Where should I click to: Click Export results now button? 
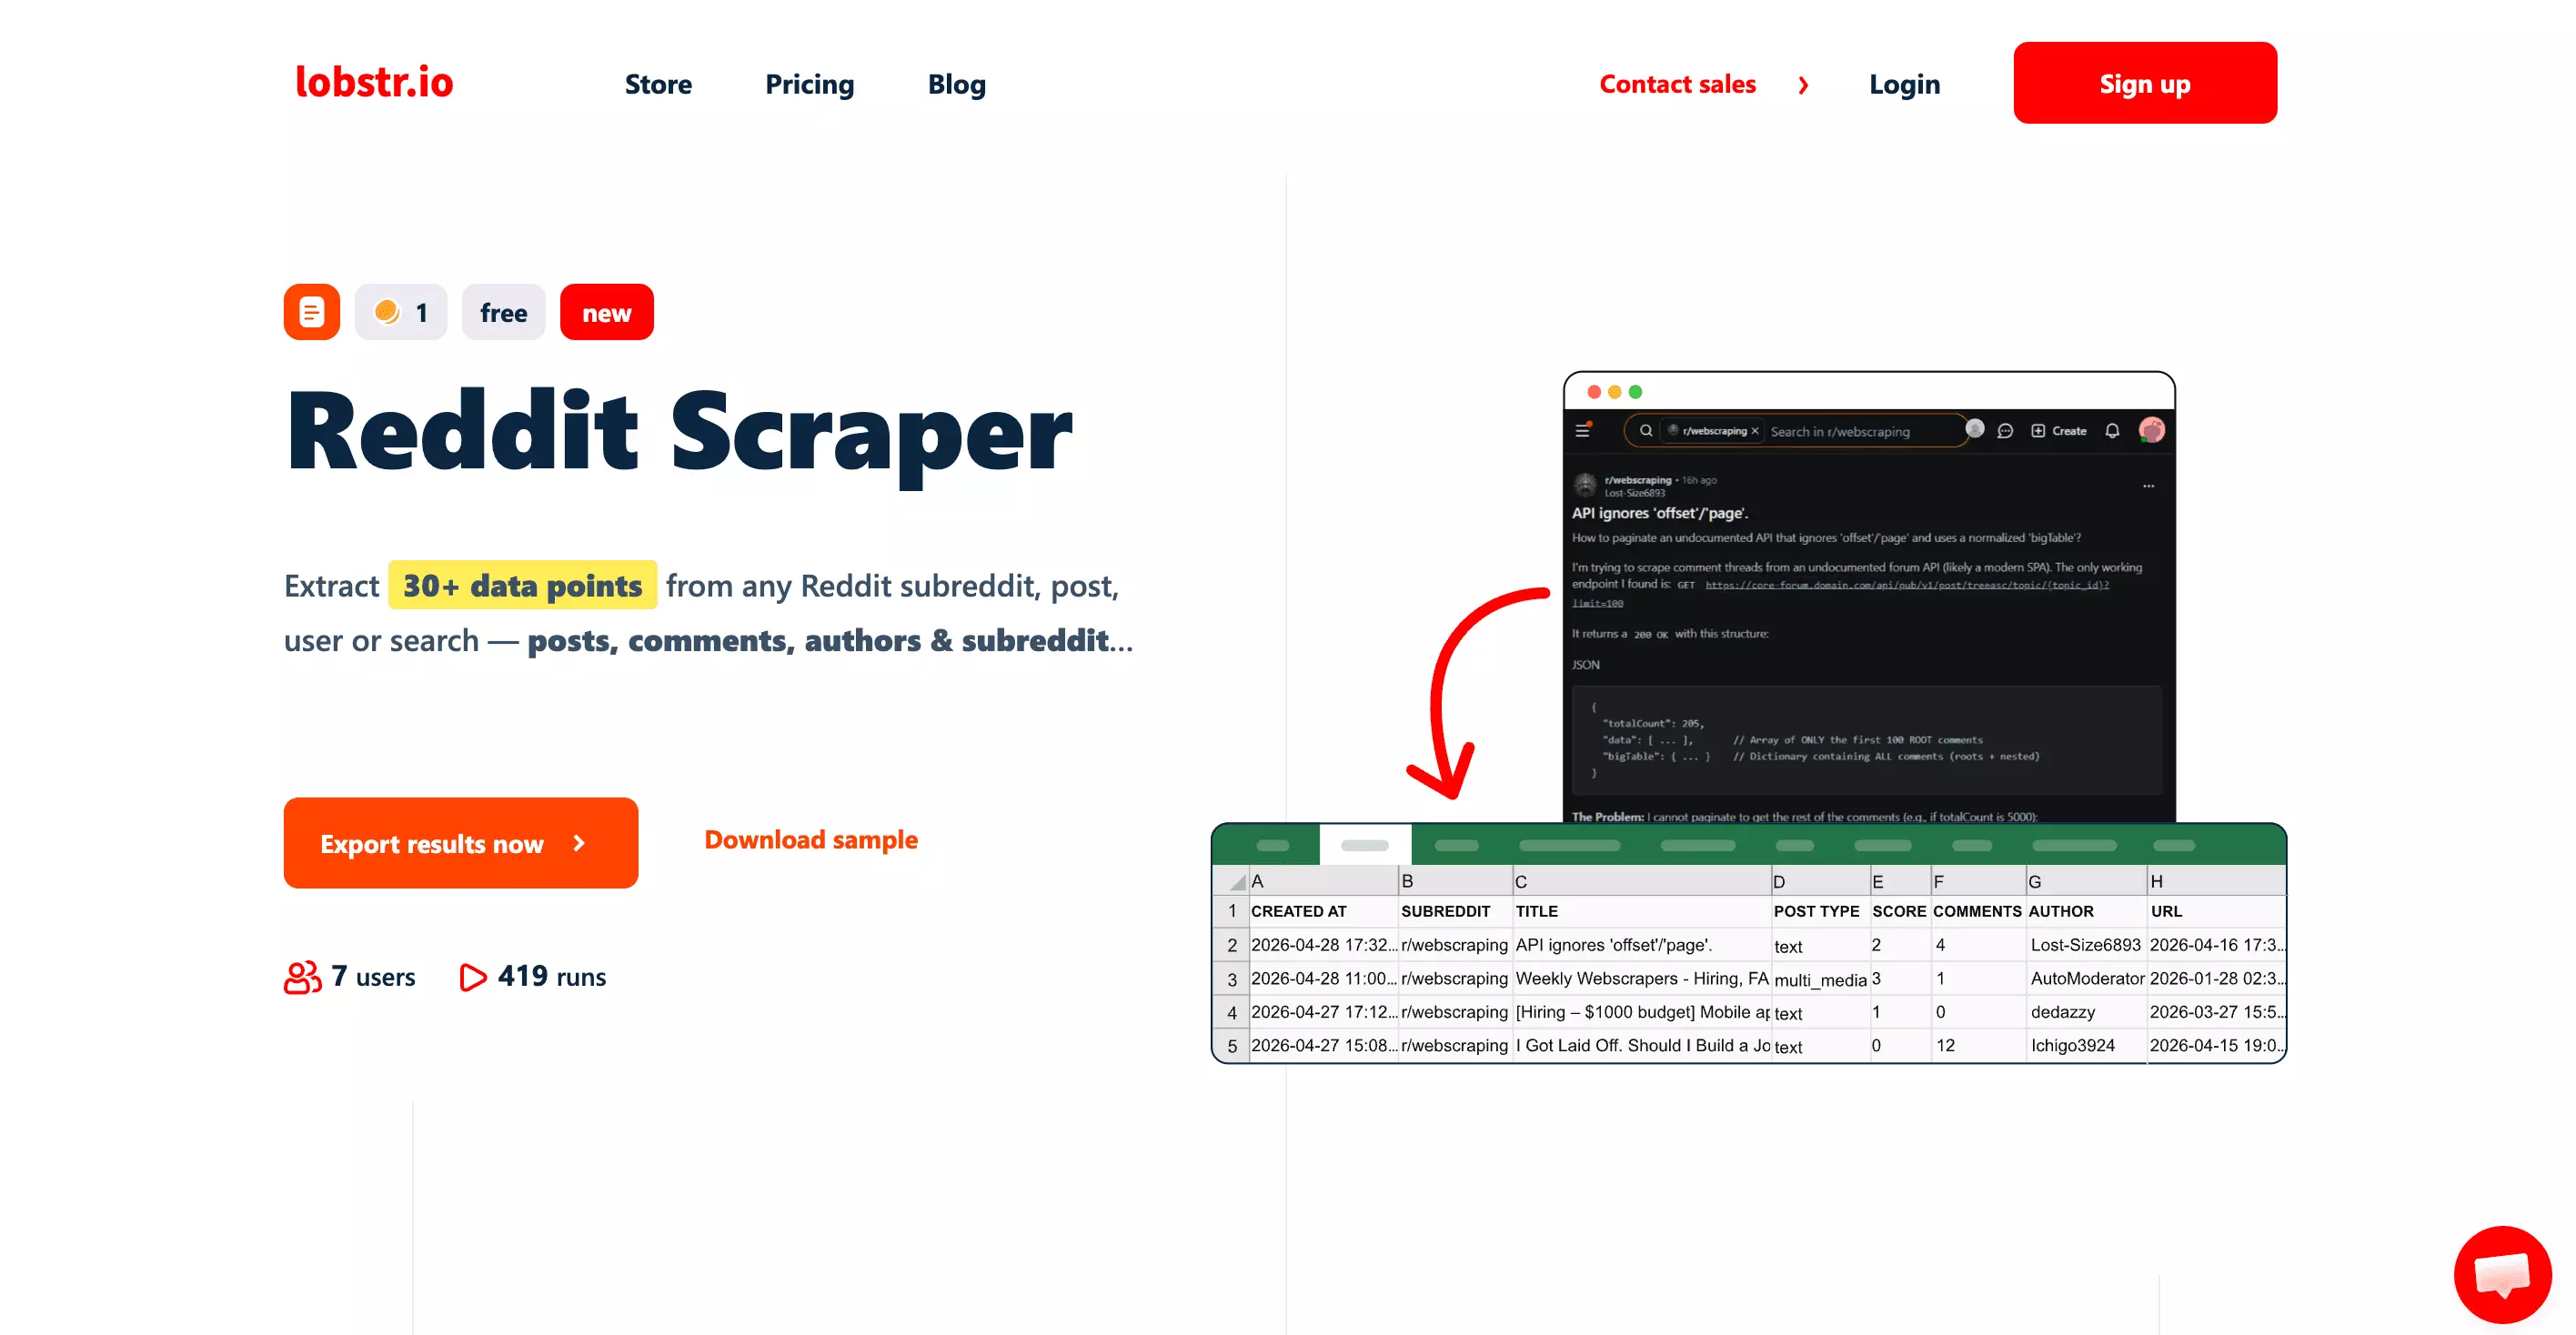click(460, 843)
